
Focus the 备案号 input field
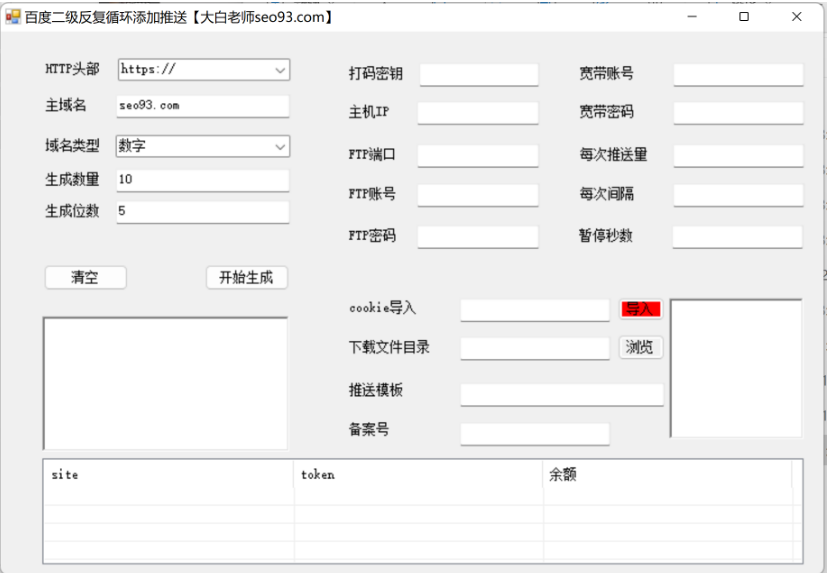click(x=535, y=434)
